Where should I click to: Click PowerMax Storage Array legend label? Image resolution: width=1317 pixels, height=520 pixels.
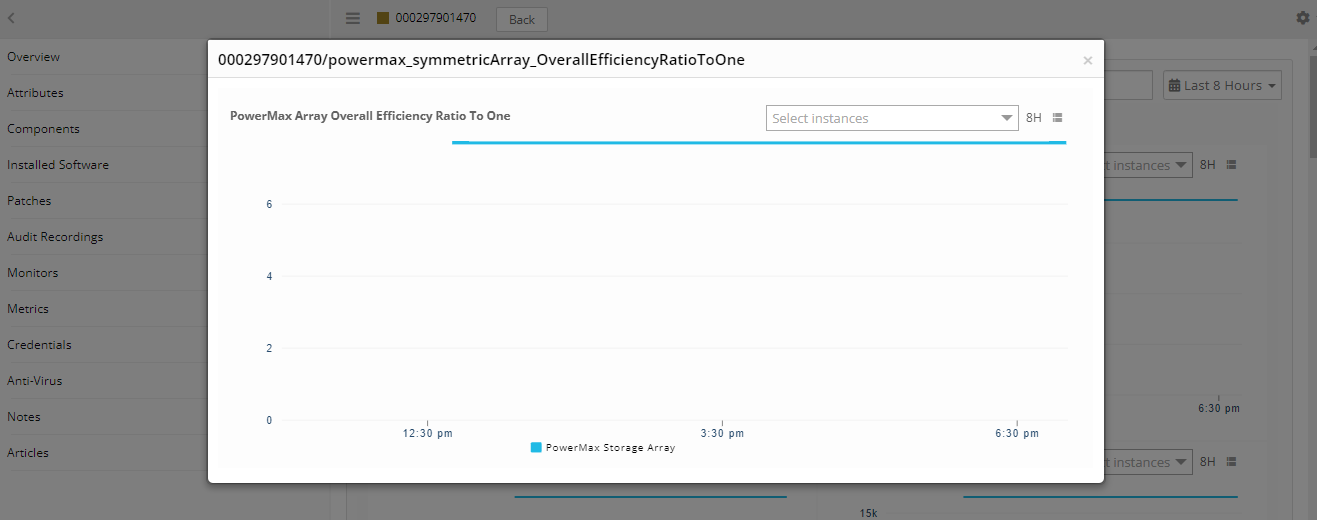(610, 448)
